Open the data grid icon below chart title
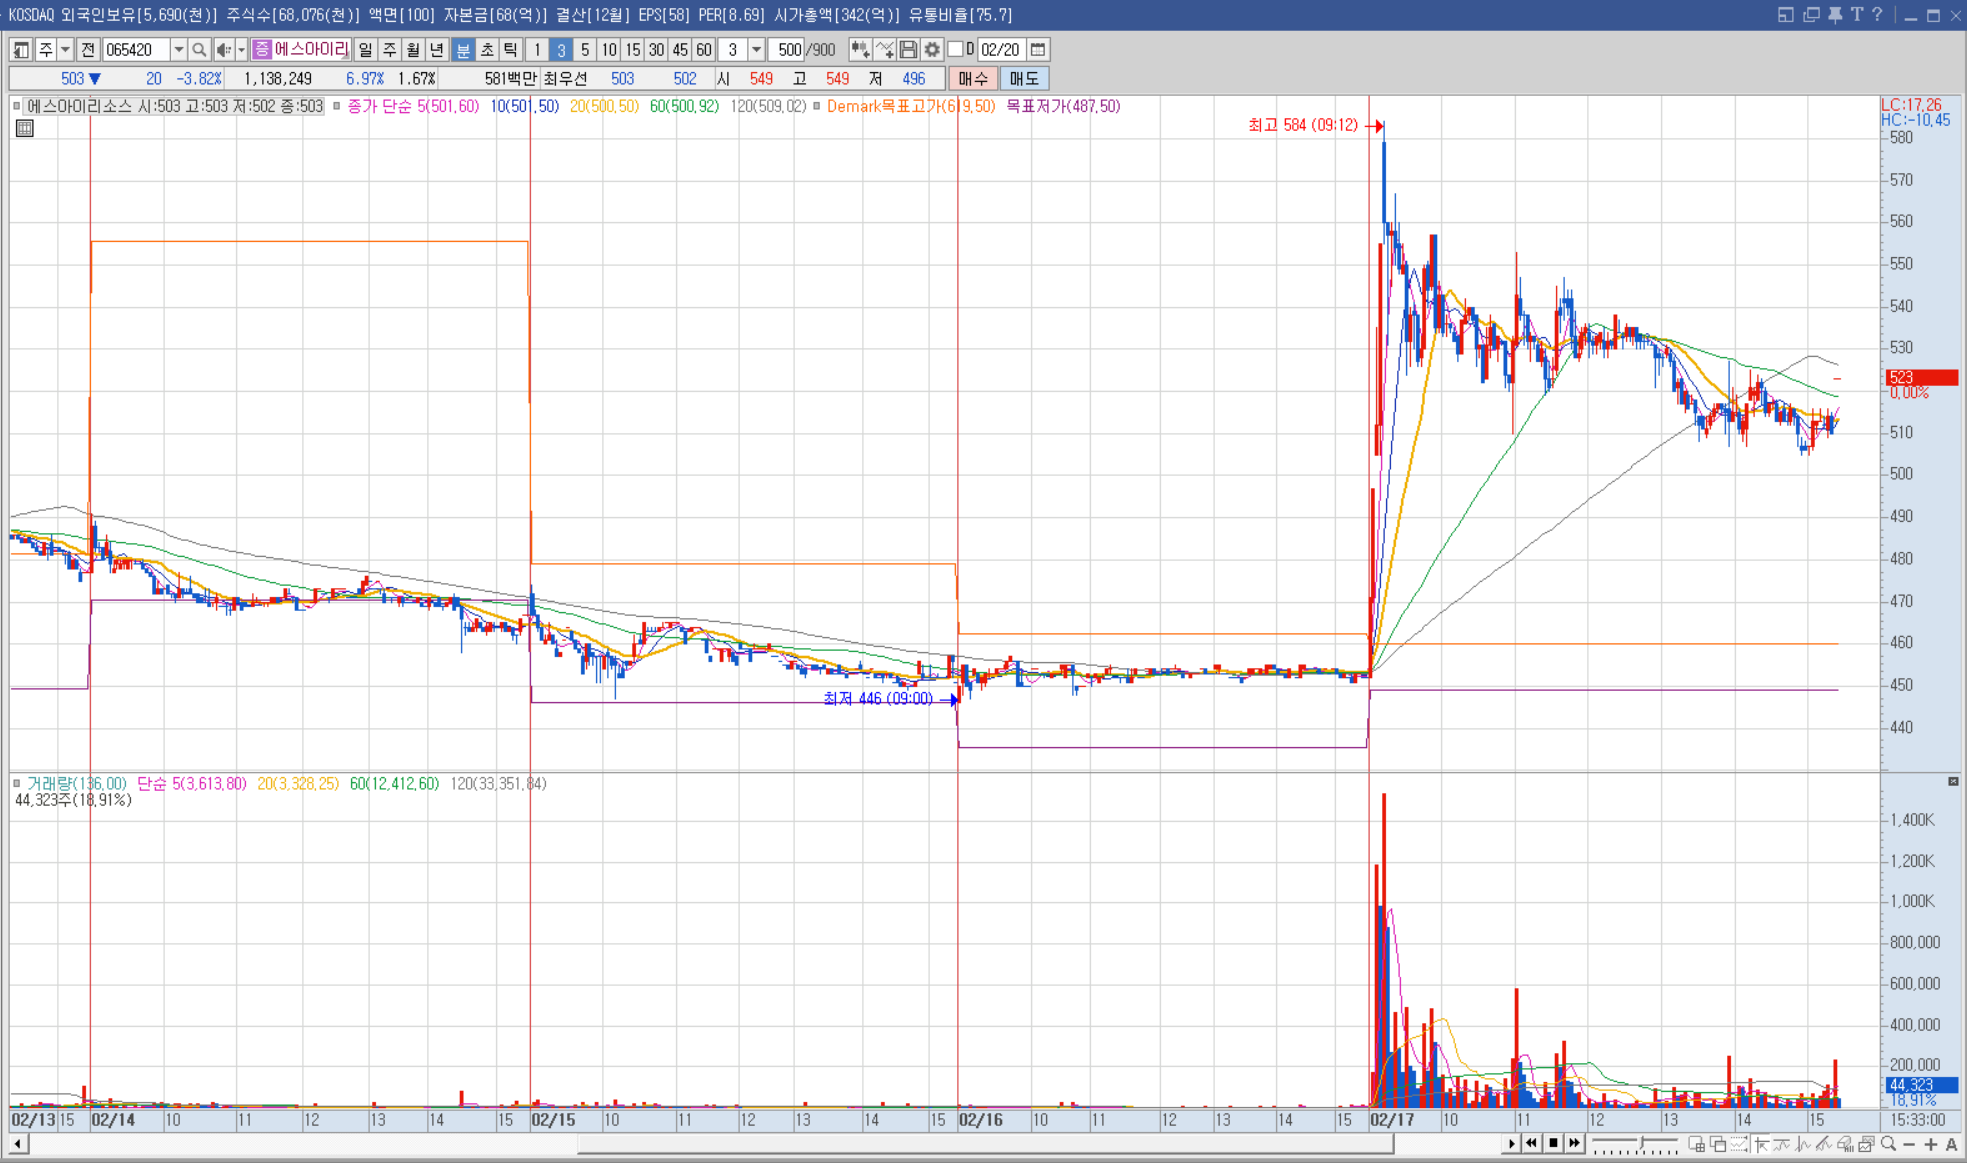The height and width of the screenshot is (1163, 1967). 25,128
